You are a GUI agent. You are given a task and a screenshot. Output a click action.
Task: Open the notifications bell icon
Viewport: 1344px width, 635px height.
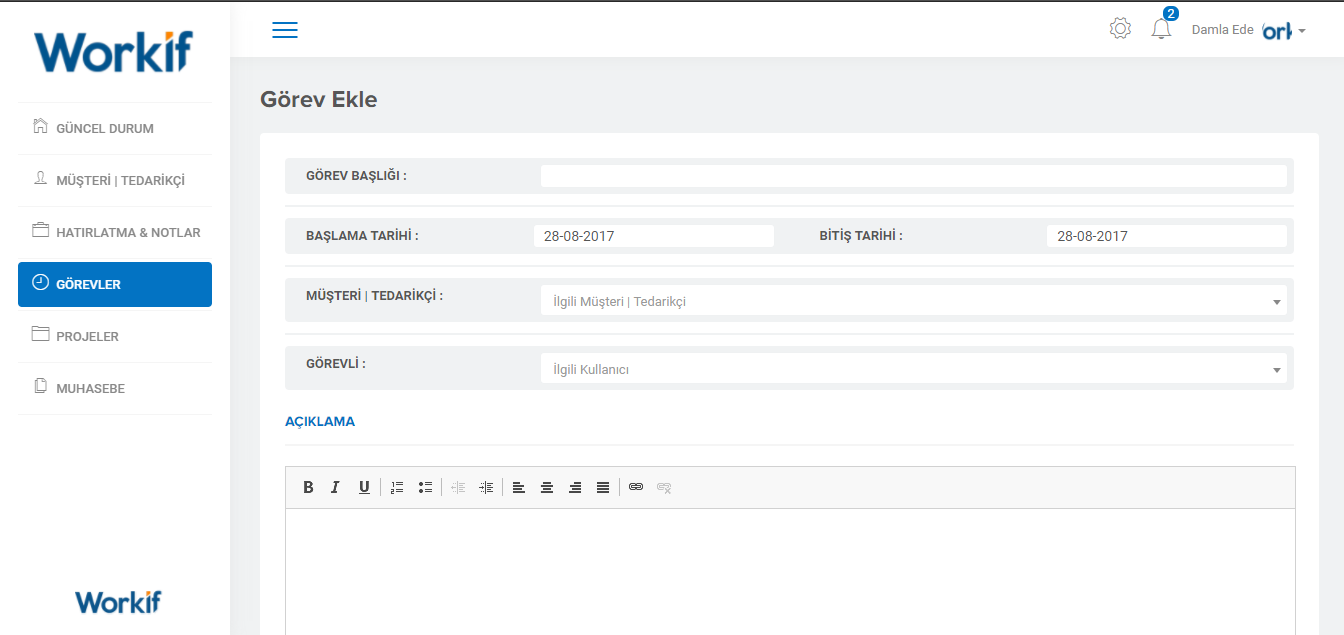tap(1161, 29)
